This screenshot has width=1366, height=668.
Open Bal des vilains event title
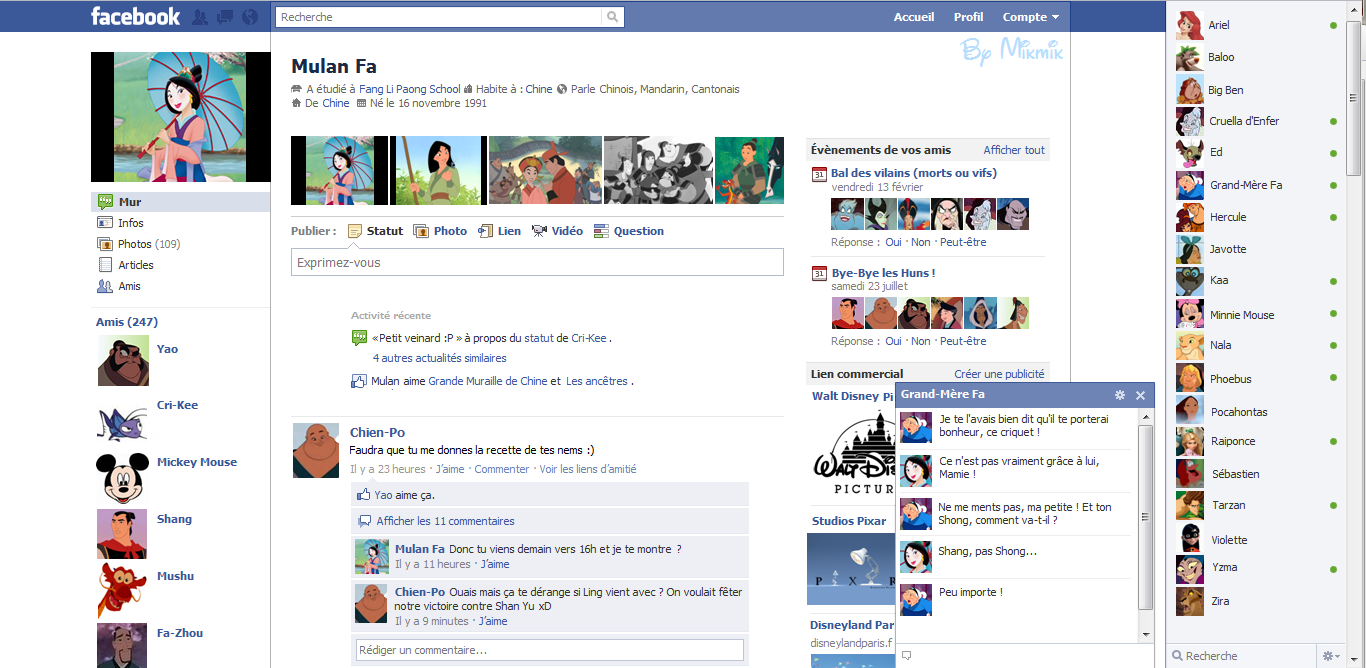(914, 173)
